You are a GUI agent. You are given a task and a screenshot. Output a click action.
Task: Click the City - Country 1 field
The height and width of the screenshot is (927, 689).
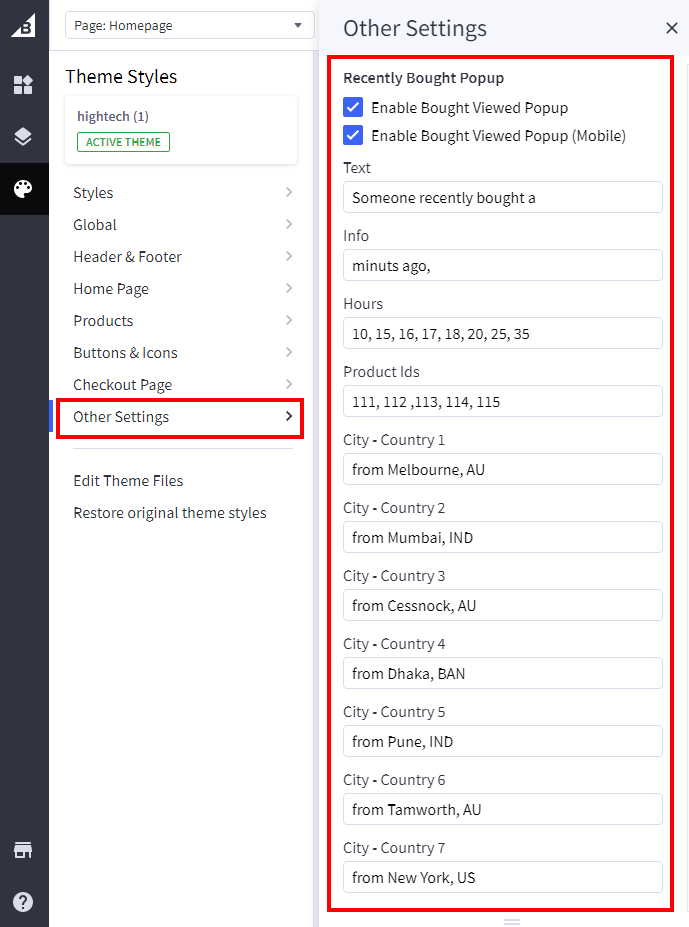click(502, 470)
